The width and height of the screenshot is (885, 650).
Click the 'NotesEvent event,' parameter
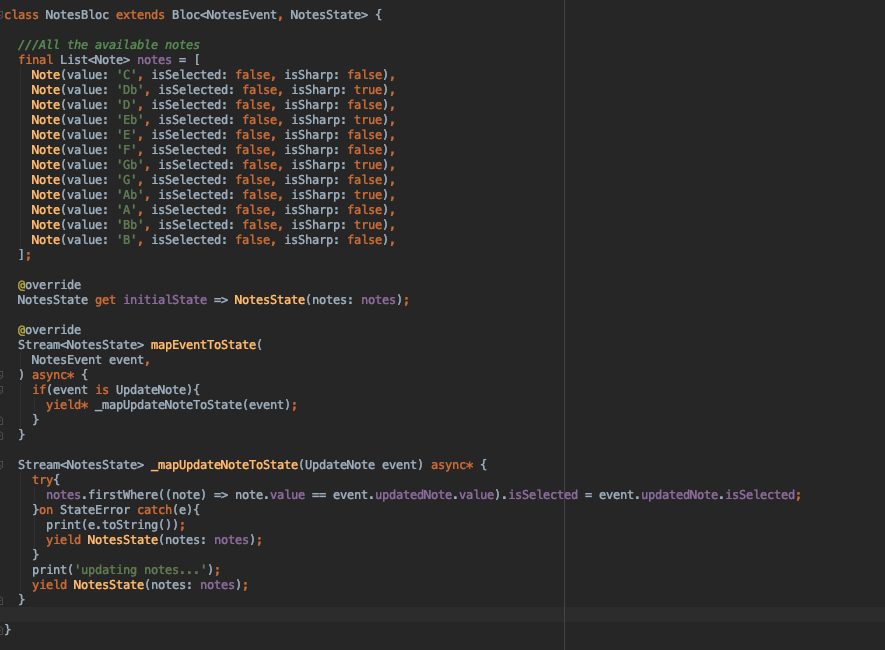click(91, 360)
